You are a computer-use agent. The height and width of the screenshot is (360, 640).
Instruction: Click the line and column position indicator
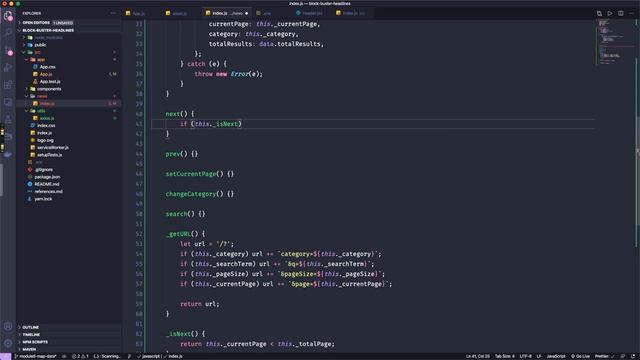[478, 356]
